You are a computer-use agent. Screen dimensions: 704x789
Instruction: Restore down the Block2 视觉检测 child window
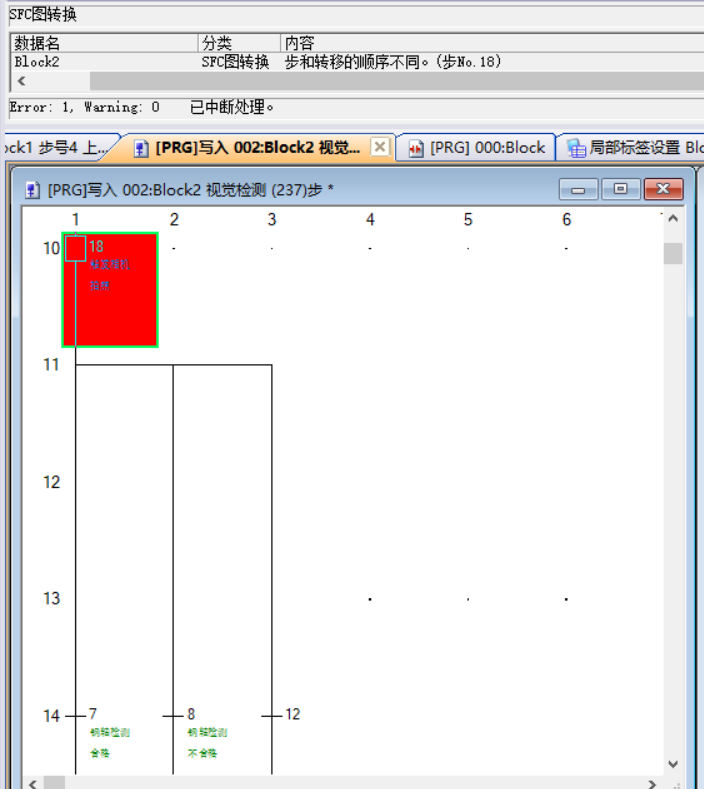pyautogui.click(x=620, y=190)
